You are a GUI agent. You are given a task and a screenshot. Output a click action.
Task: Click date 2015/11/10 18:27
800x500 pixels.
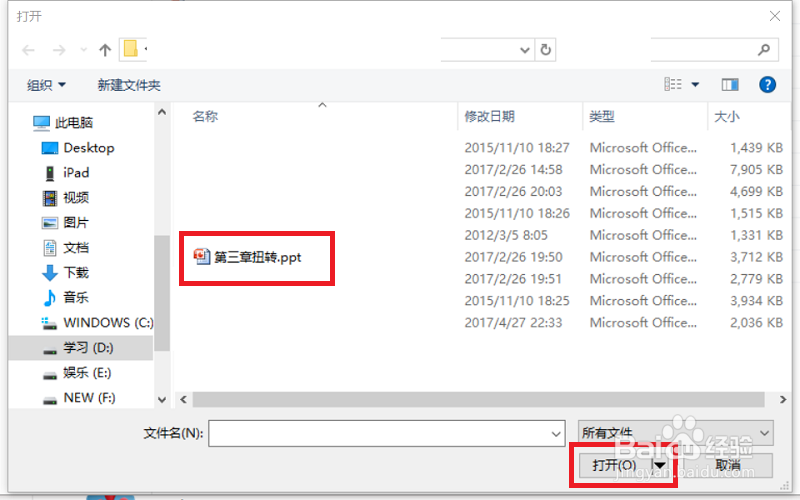[517, 148]
